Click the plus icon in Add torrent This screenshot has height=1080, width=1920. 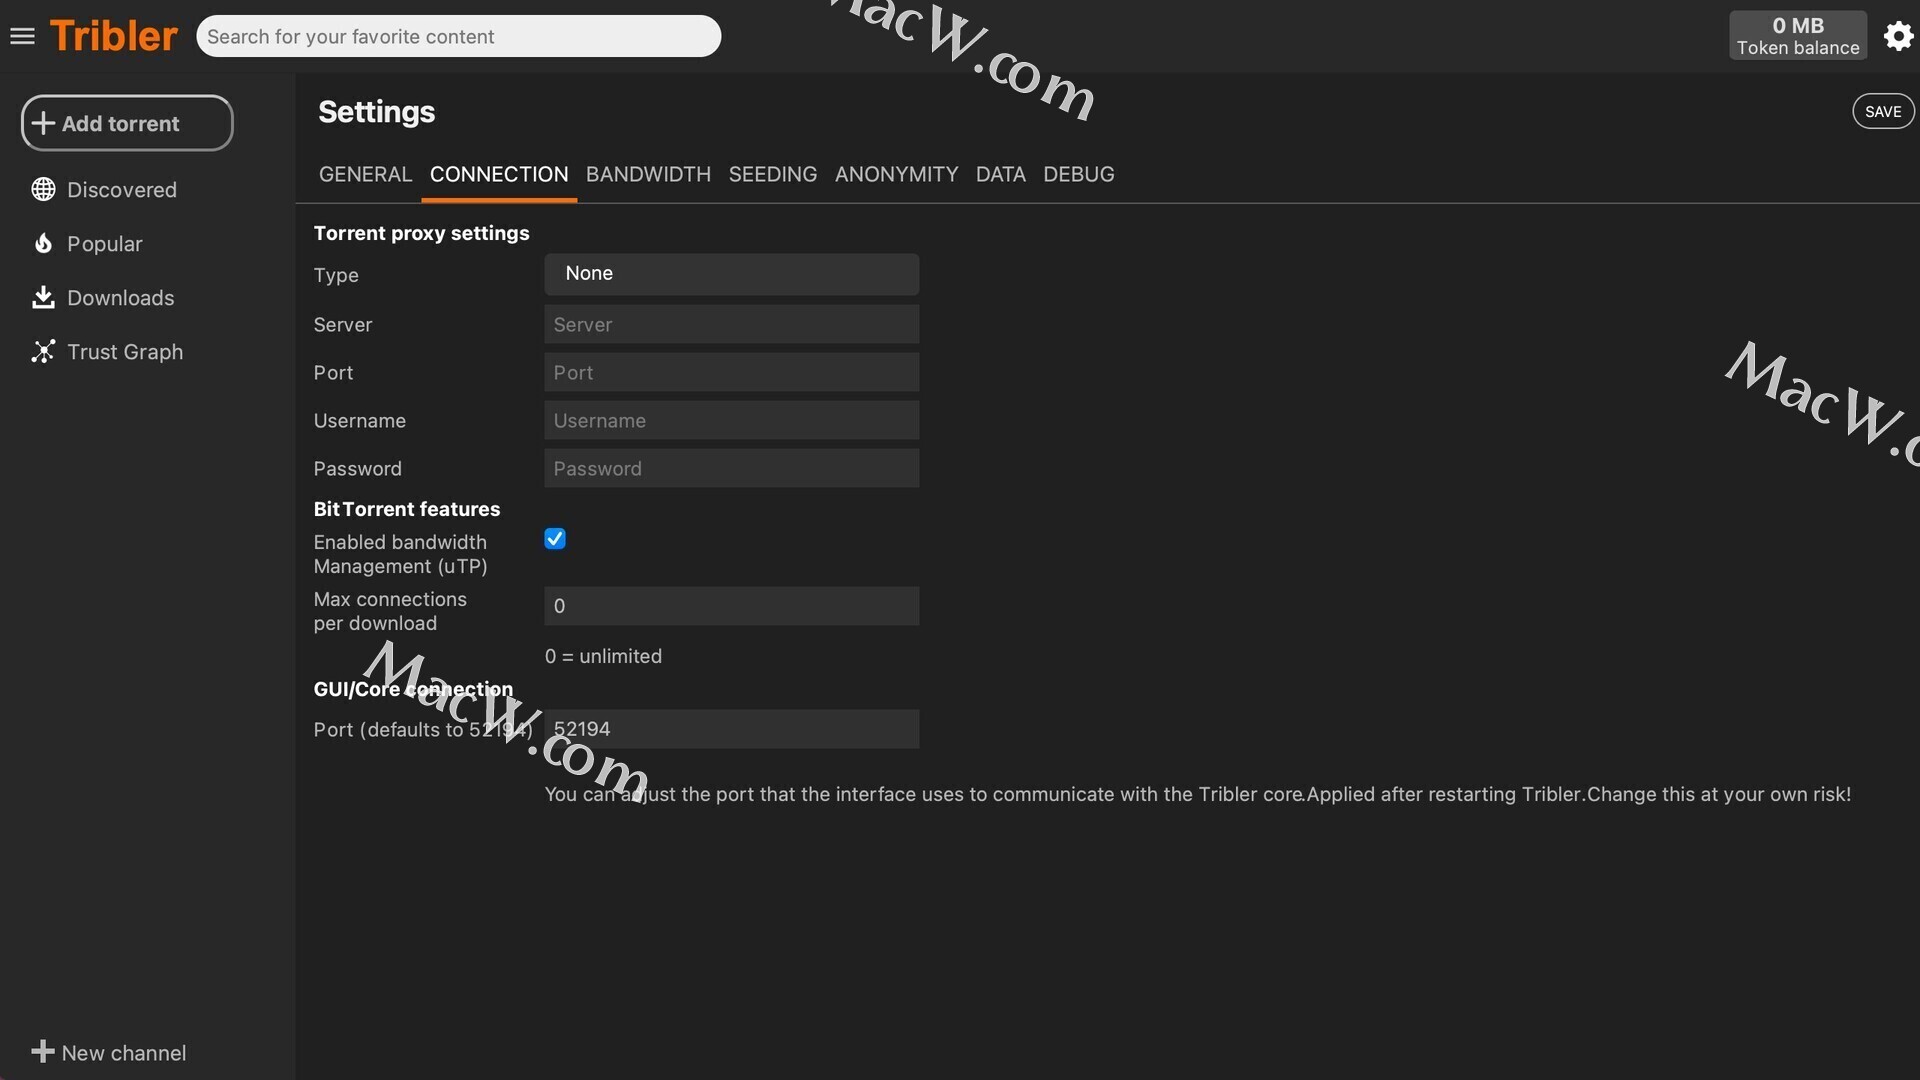pyautogui.click(x=43, y=123)
